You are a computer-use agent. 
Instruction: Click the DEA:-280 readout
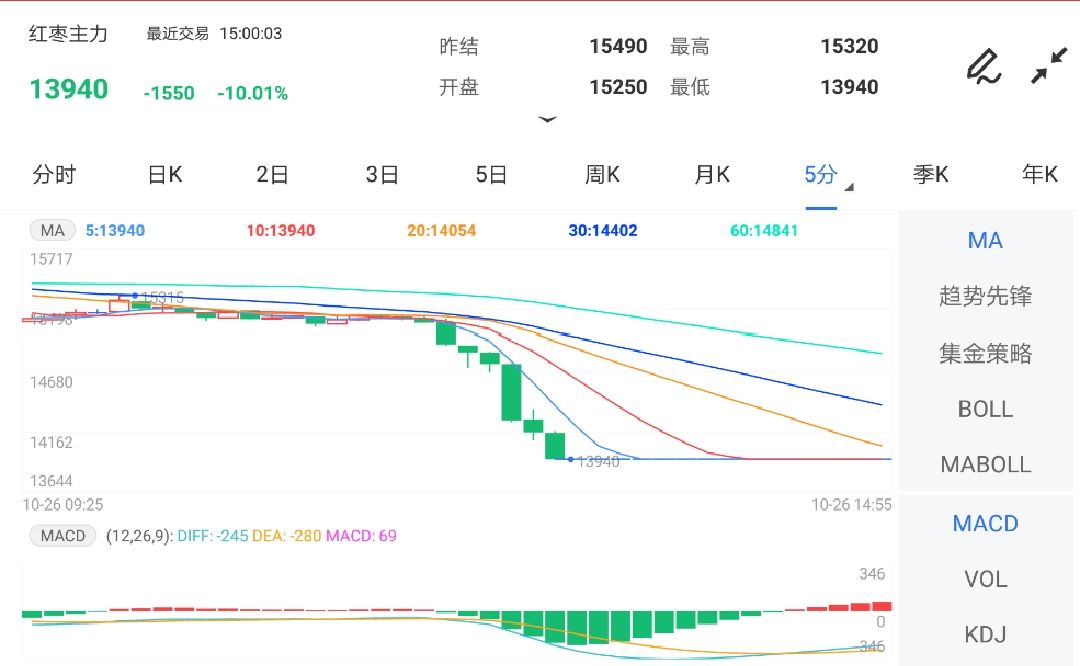287,536
